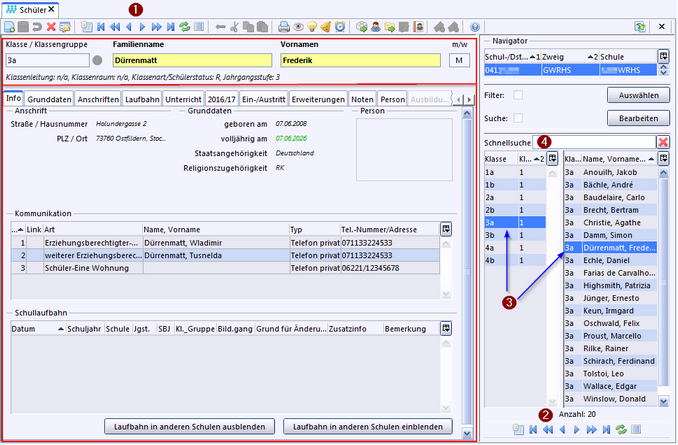This screenshot has width=678, height=445.
Task: Clear Schnellsuche with the red X icon
Action: tap(662, 143)
